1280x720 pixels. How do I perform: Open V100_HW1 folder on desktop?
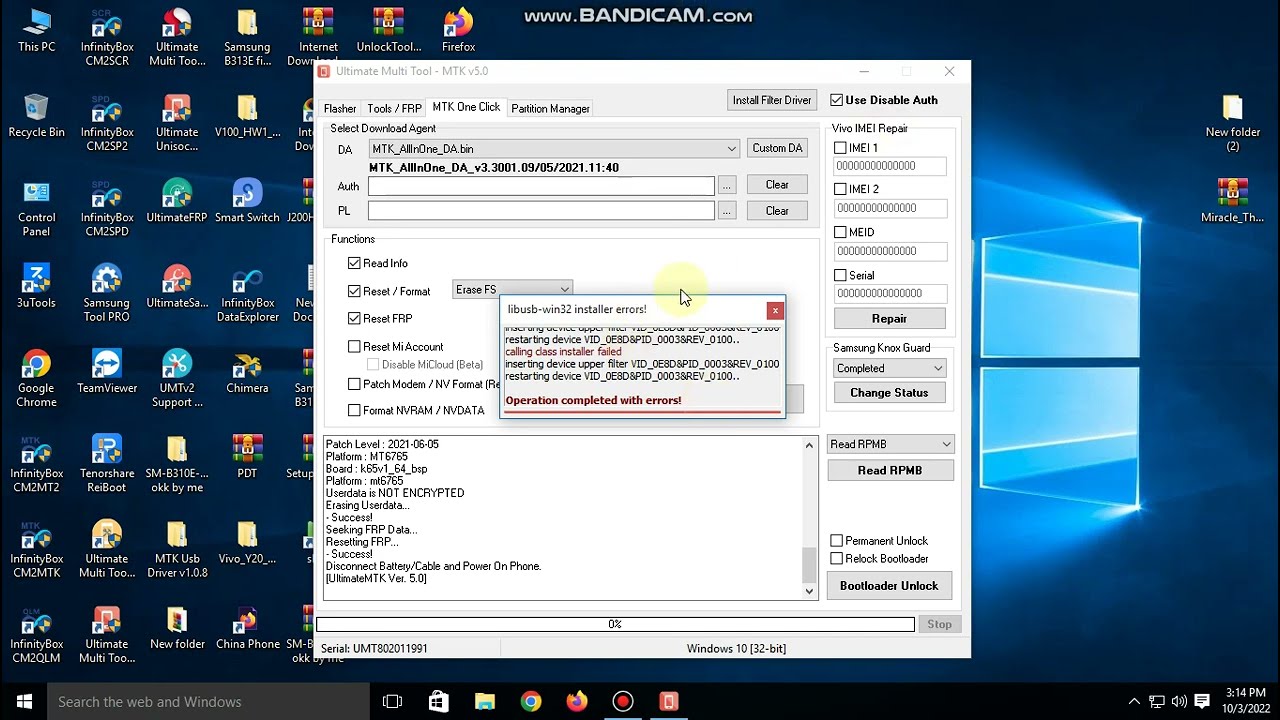click(247, 117)
